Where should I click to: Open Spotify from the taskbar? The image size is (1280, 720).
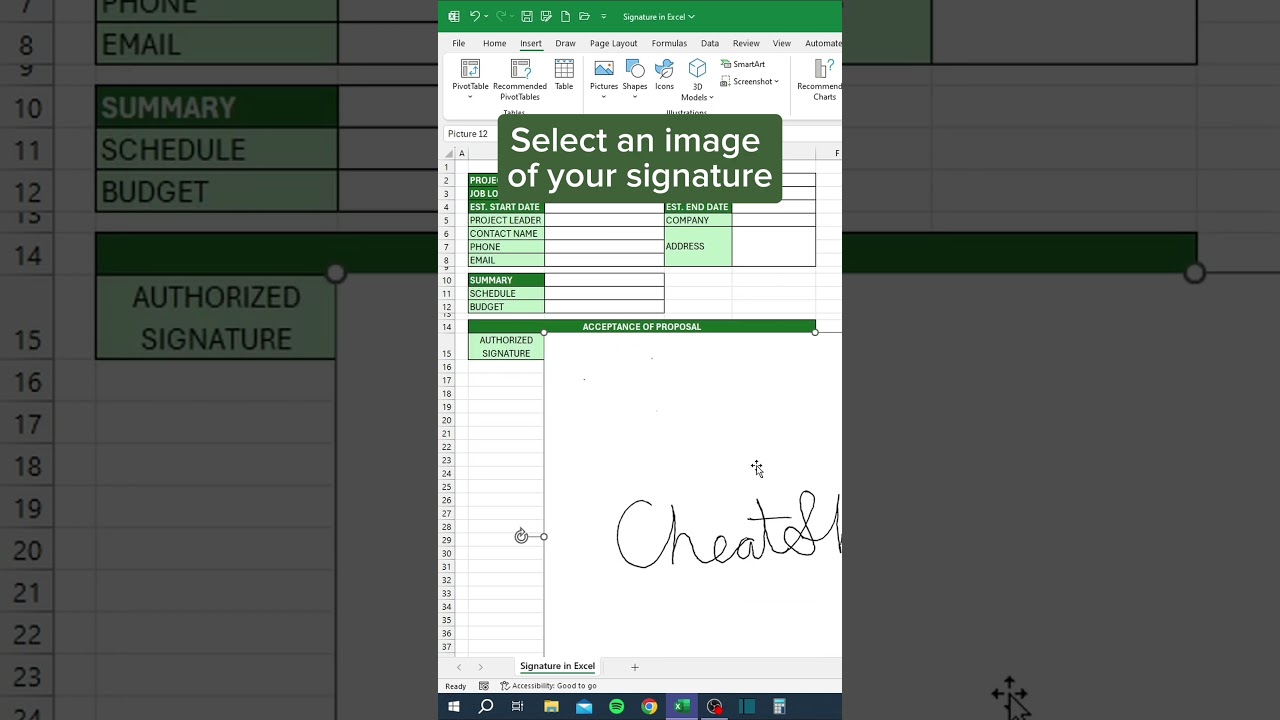[616, 707]
